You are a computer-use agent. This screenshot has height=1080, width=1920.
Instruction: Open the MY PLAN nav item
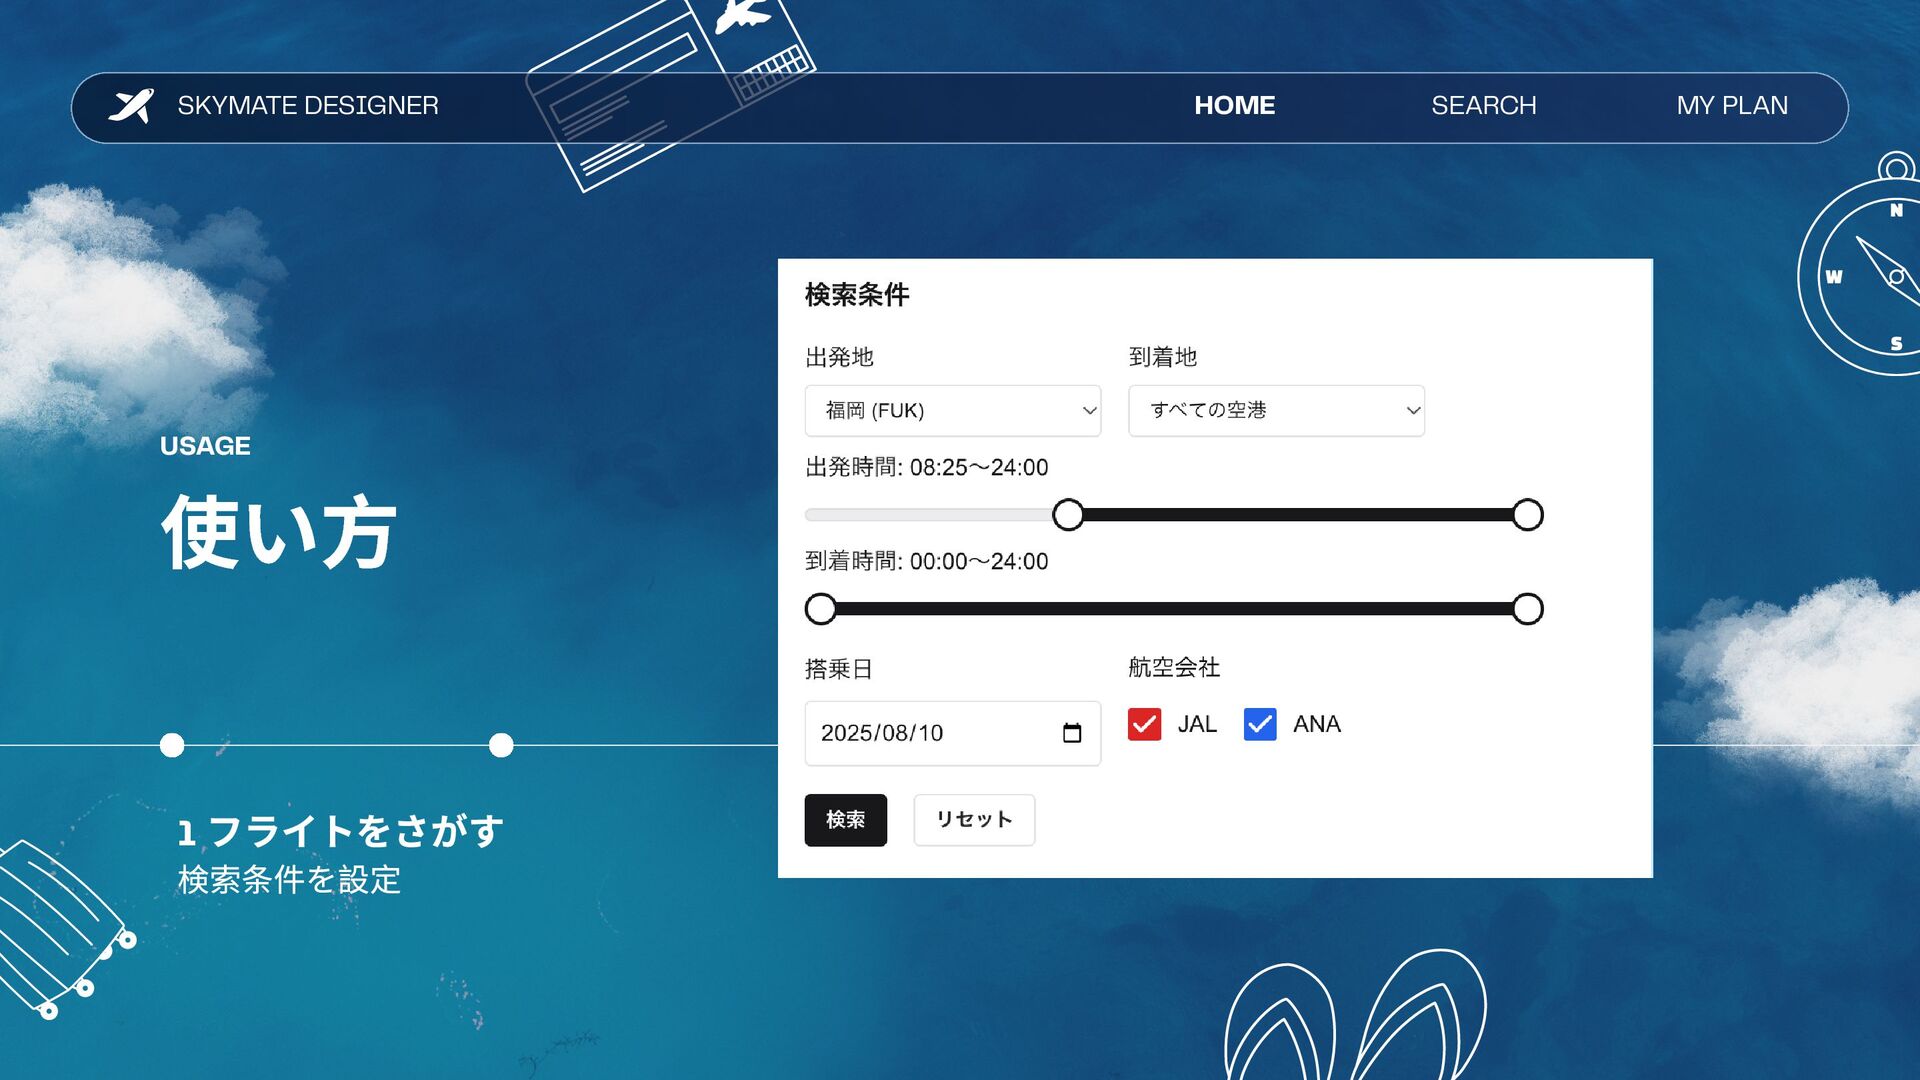pyautogui.click(x=1732, y=105)
